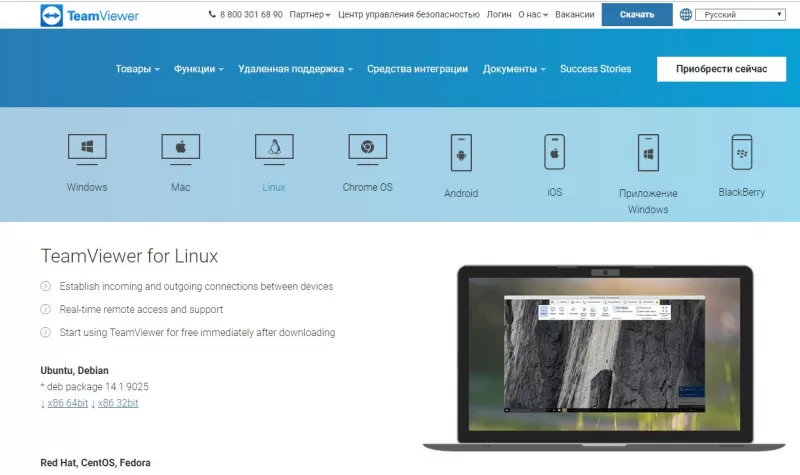The image size is (800, 475).
Task: Click bullet icon beside Real-time remote access
Action: point(45,309)
